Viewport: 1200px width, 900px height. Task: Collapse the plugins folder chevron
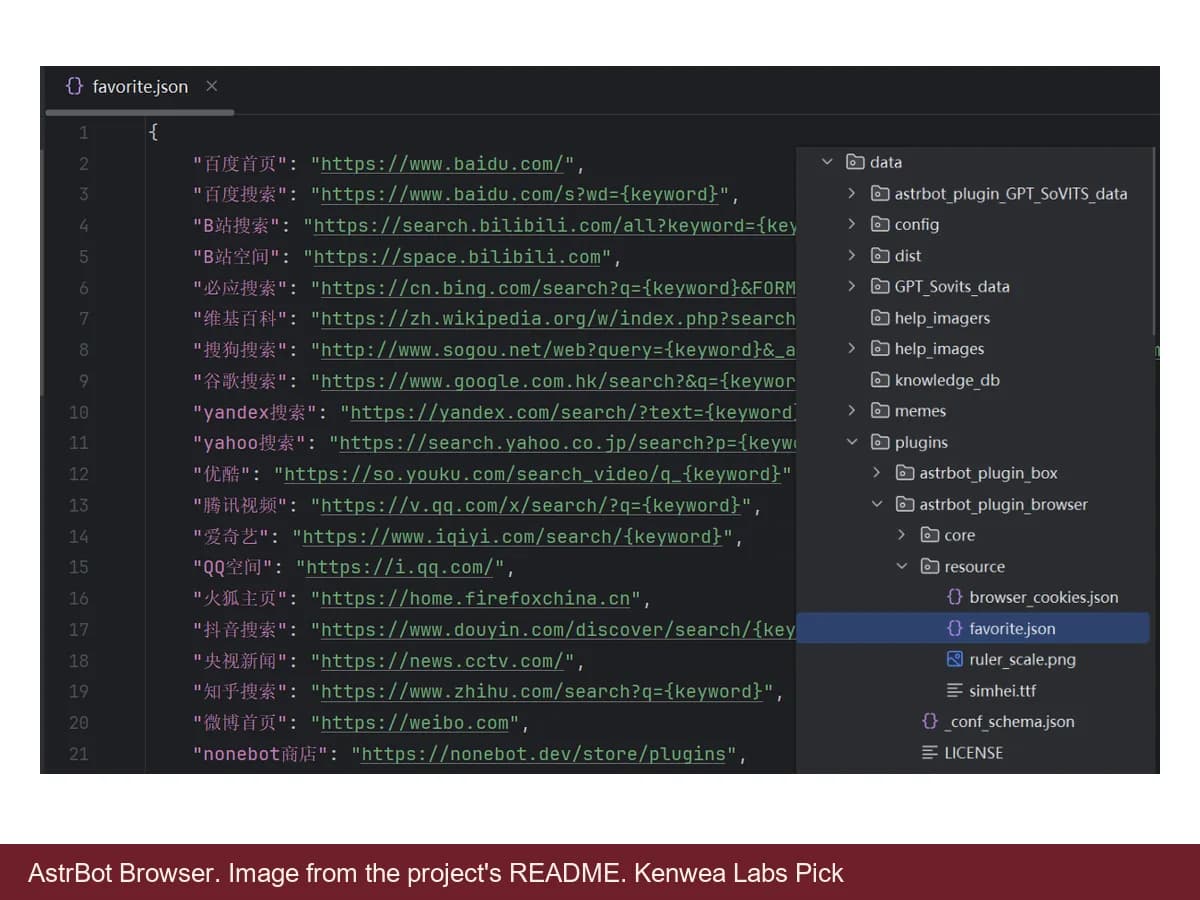(851, 441)
